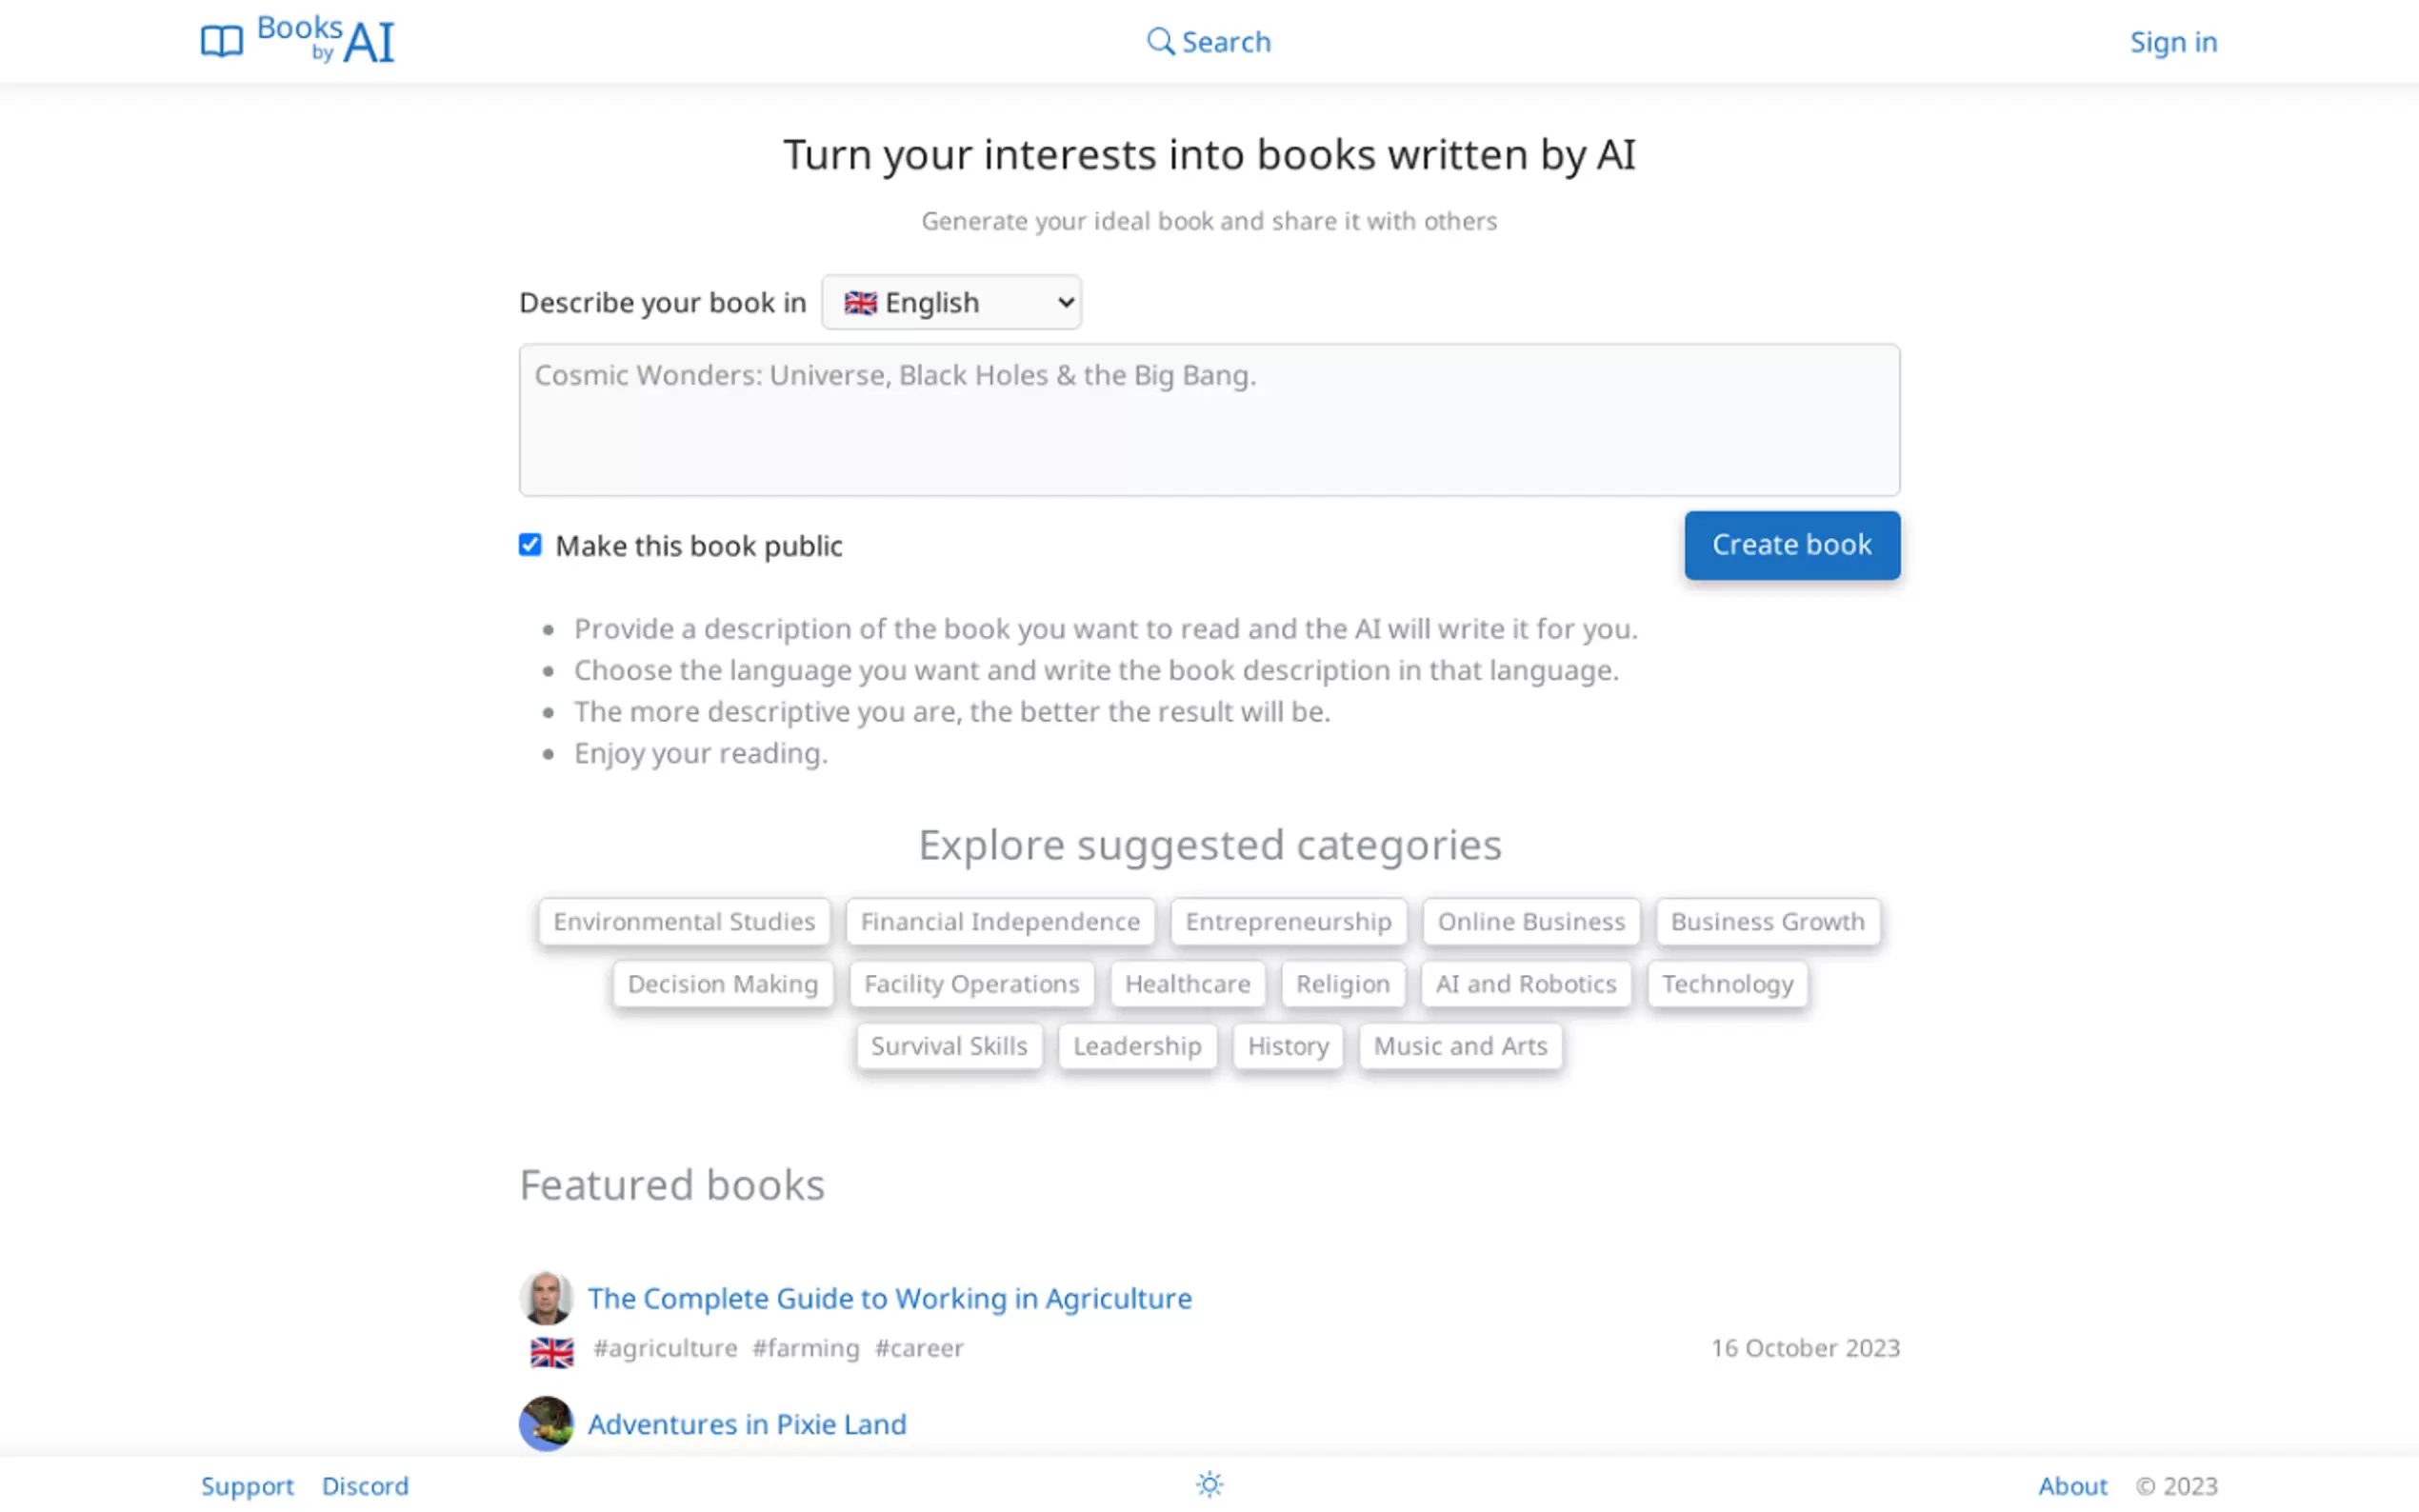The image size is (2419, 1512).
Task: Select the Environmental Studies category
Action: click(684, 921)
